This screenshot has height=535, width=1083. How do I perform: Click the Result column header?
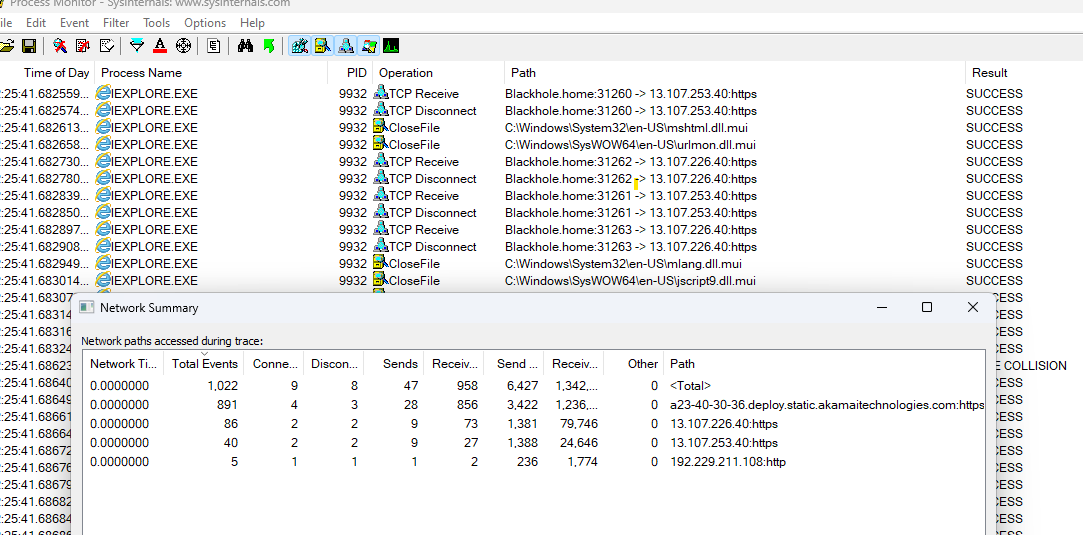(1024, 72)
